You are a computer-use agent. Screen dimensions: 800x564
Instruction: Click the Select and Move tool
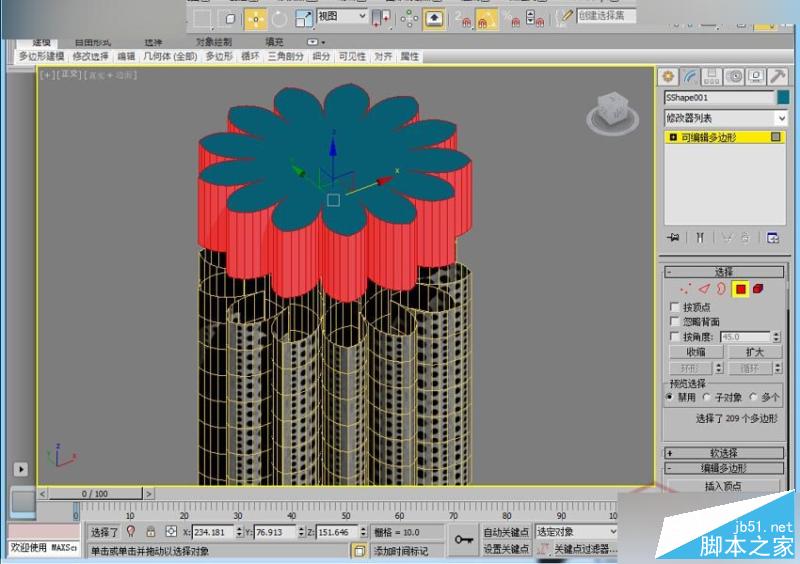[x=255, y=17]
